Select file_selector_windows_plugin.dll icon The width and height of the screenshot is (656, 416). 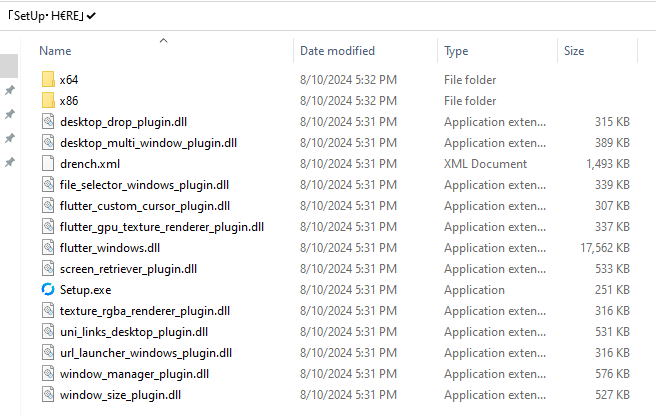click(x=48, y=185)
